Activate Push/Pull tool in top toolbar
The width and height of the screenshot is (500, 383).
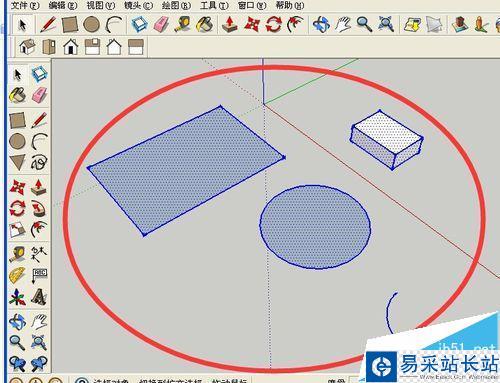(x=230, y=25)
